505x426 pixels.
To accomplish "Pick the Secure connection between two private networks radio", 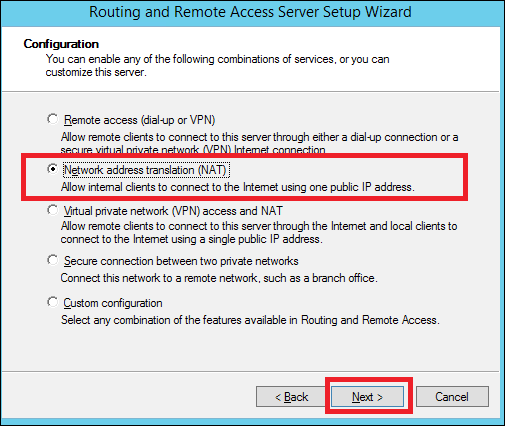I will [x=53, y=260].
